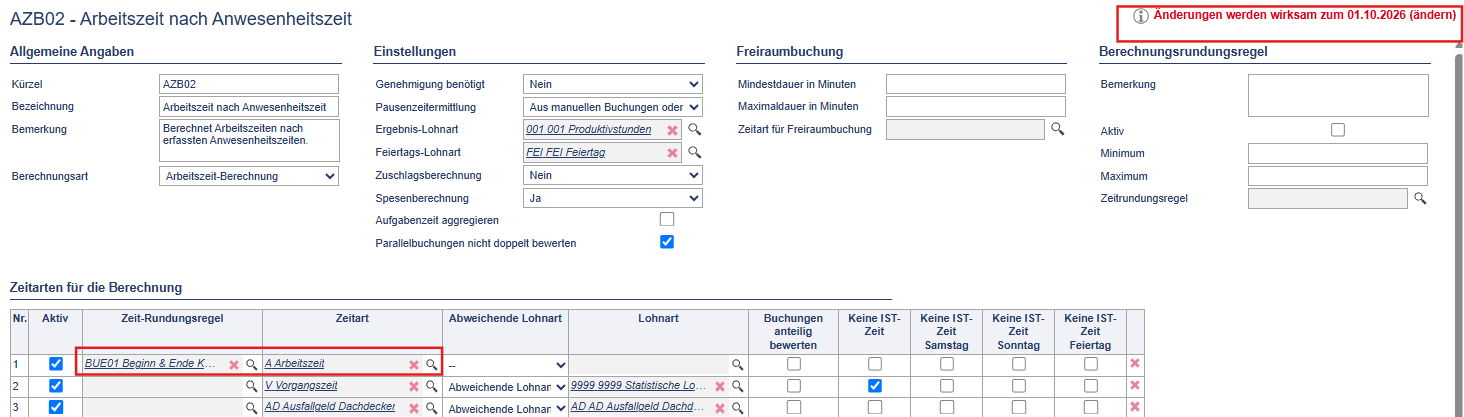Click the Bemerkung textarea under Allgemeine Angaben
This screenshot has height=417, width=1464.
tap(249, 141)
